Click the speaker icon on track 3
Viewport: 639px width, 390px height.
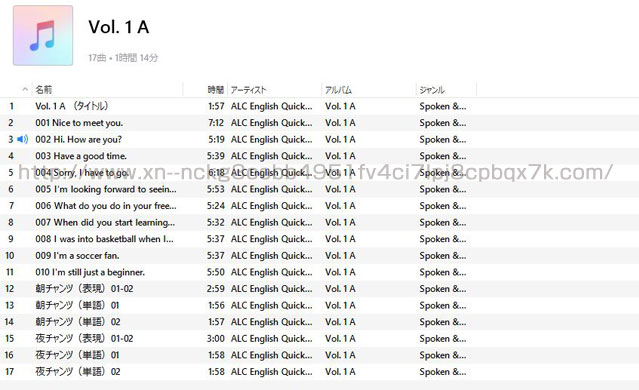(23, 139)
